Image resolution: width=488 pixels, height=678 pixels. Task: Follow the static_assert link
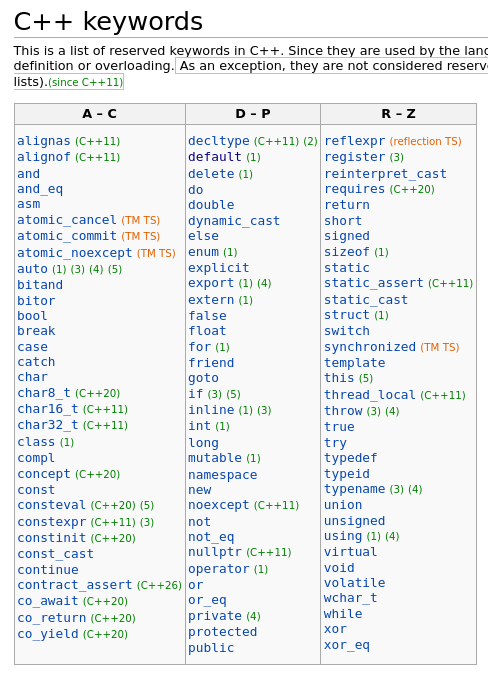click(x=374, y=283)
